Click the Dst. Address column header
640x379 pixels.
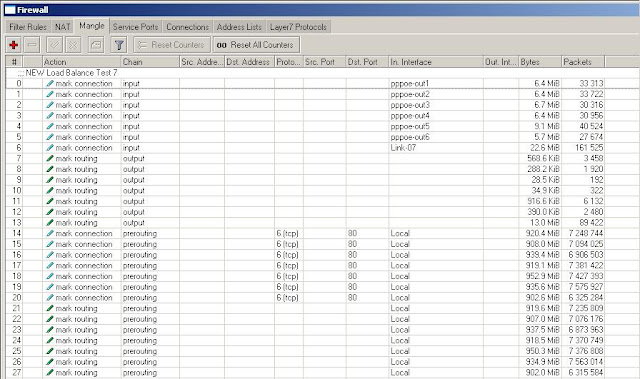[x=249, y=62]
